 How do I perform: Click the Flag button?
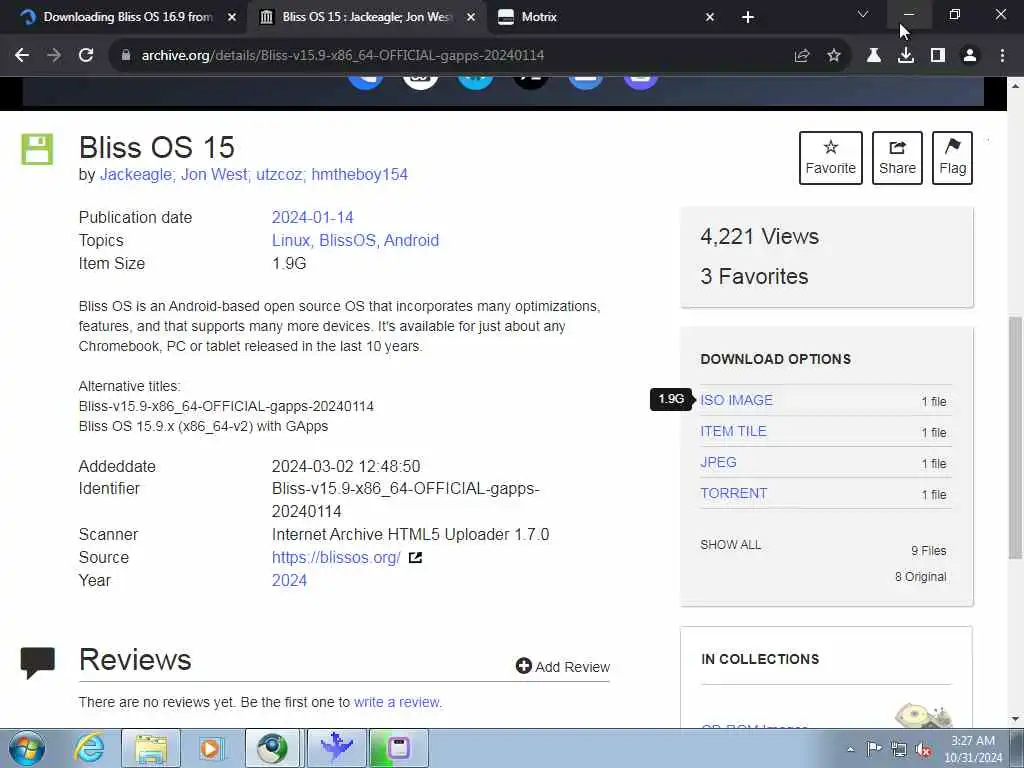pos(952,158)
